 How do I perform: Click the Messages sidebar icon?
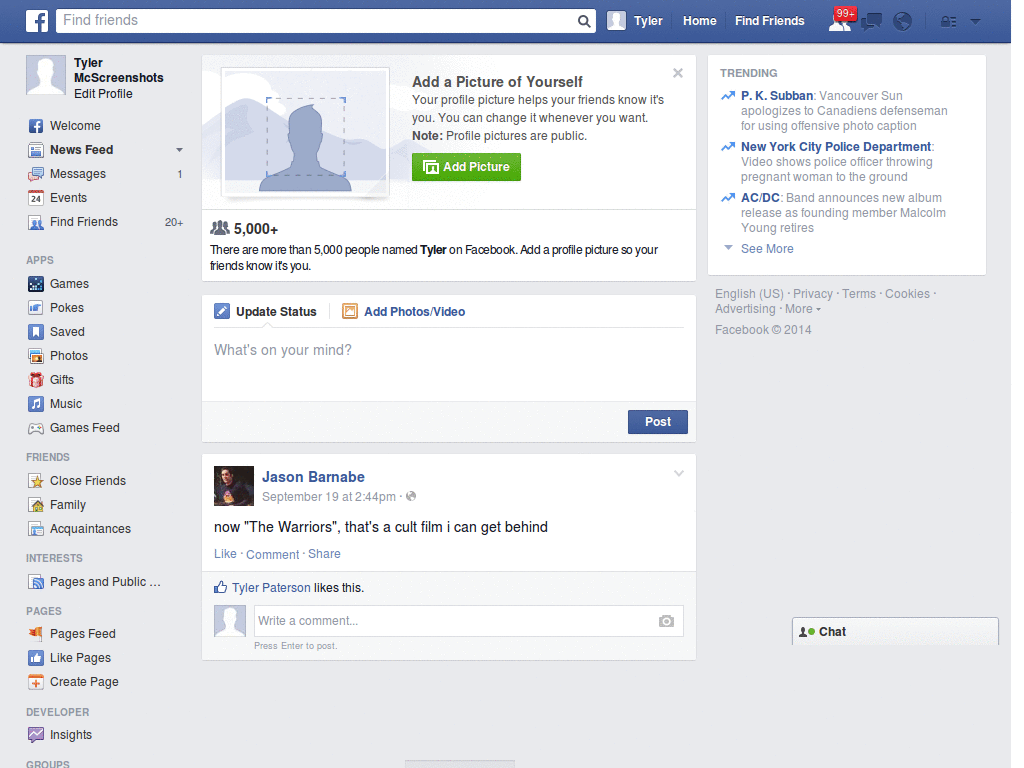[x=36, y=174]
